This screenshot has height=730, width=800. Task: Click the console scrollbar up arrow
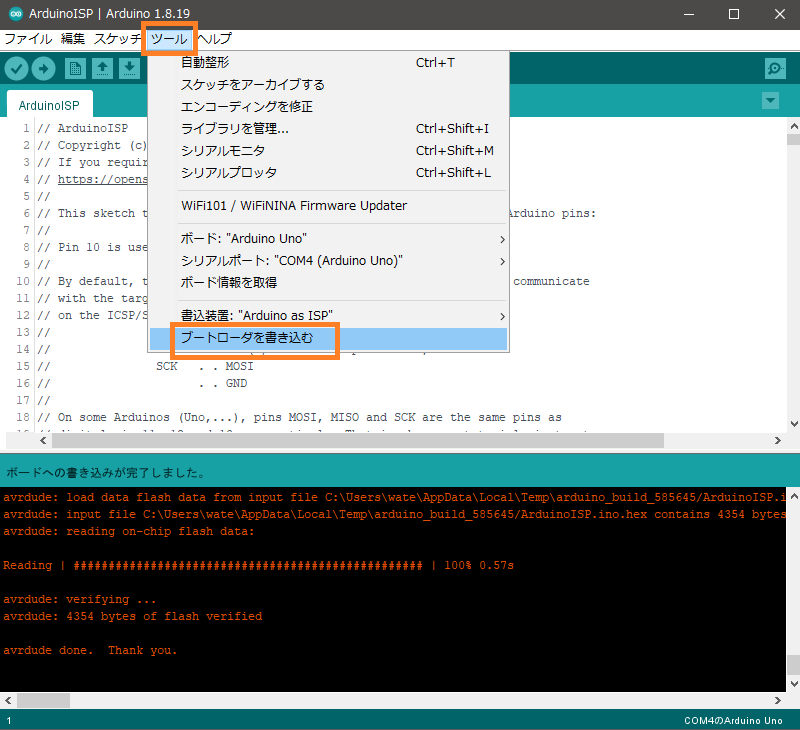tap(793, 495)
